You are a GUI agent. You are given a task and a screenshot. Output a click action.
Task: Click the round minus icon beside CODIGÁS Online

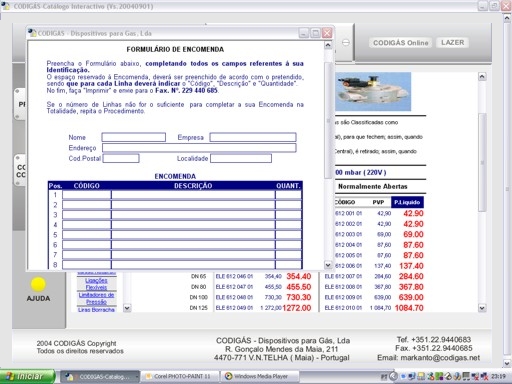click(x=346, y=43)
